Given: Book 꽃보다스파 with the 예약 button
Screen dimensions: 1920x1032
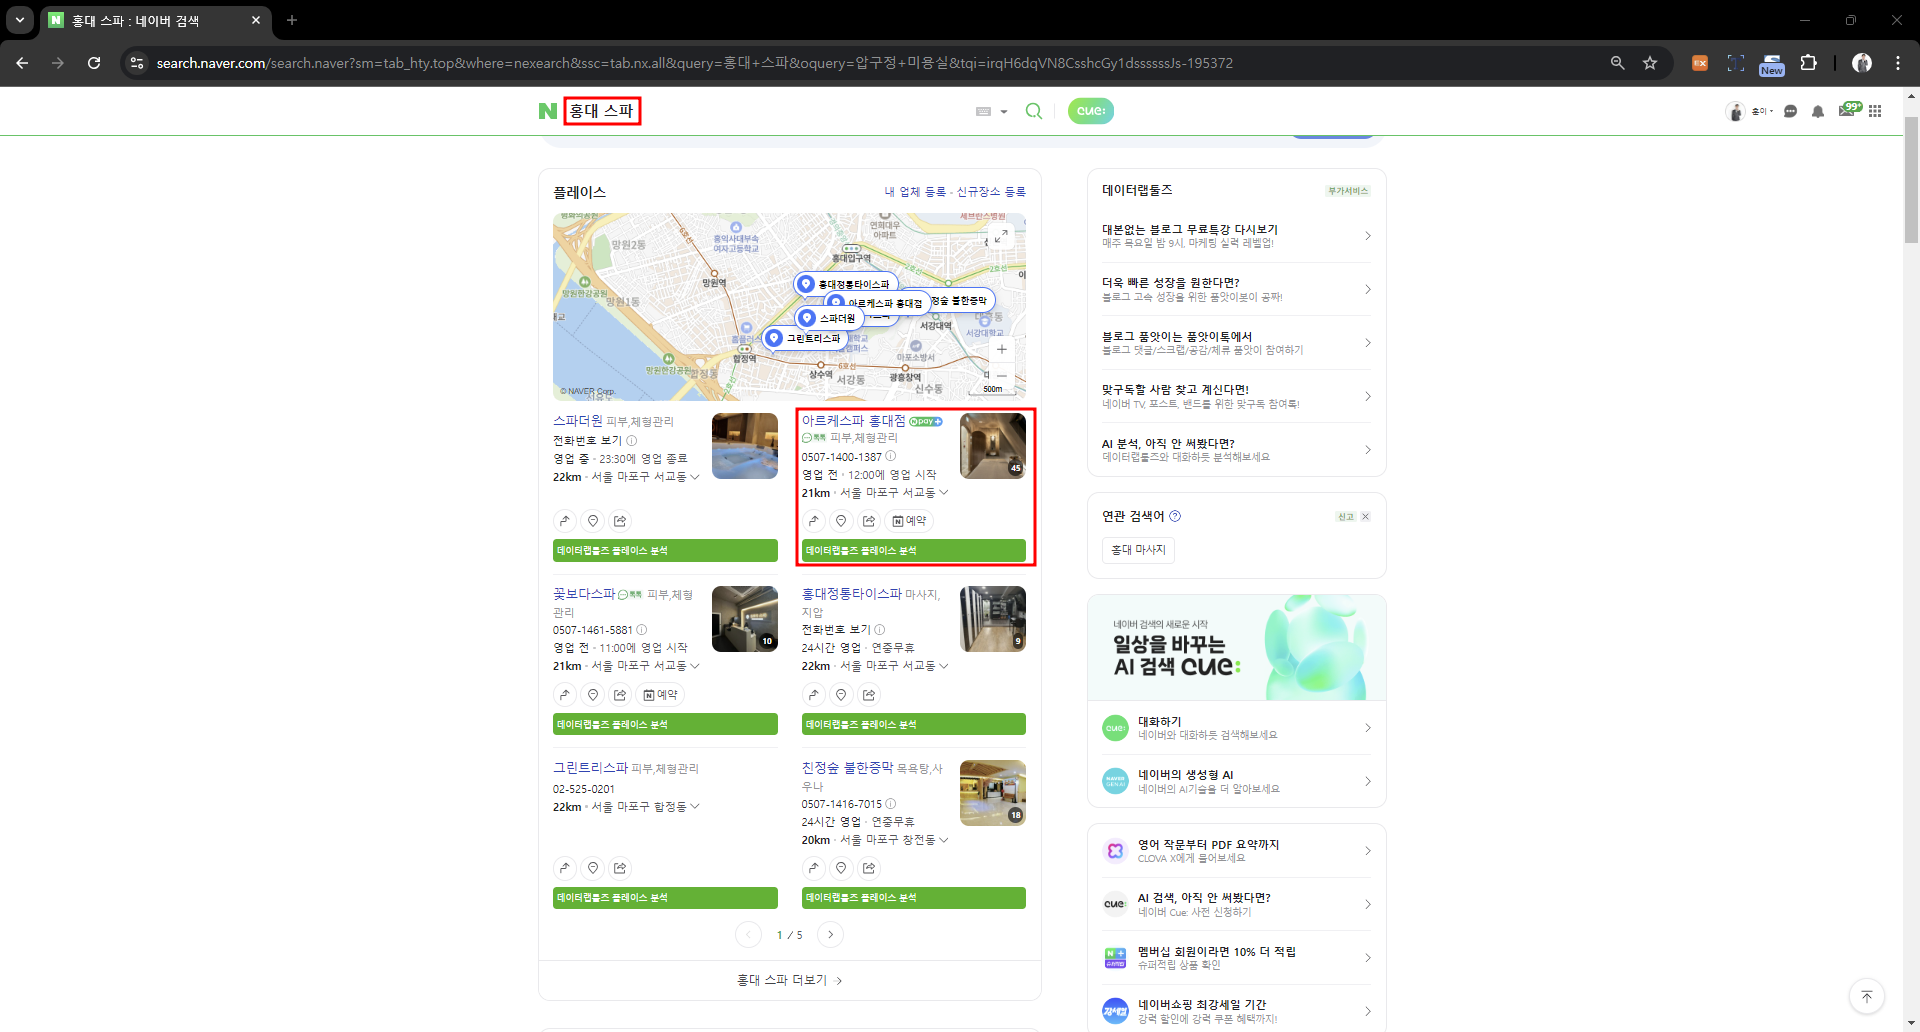Looking at the screenshot, I should 661,695.
